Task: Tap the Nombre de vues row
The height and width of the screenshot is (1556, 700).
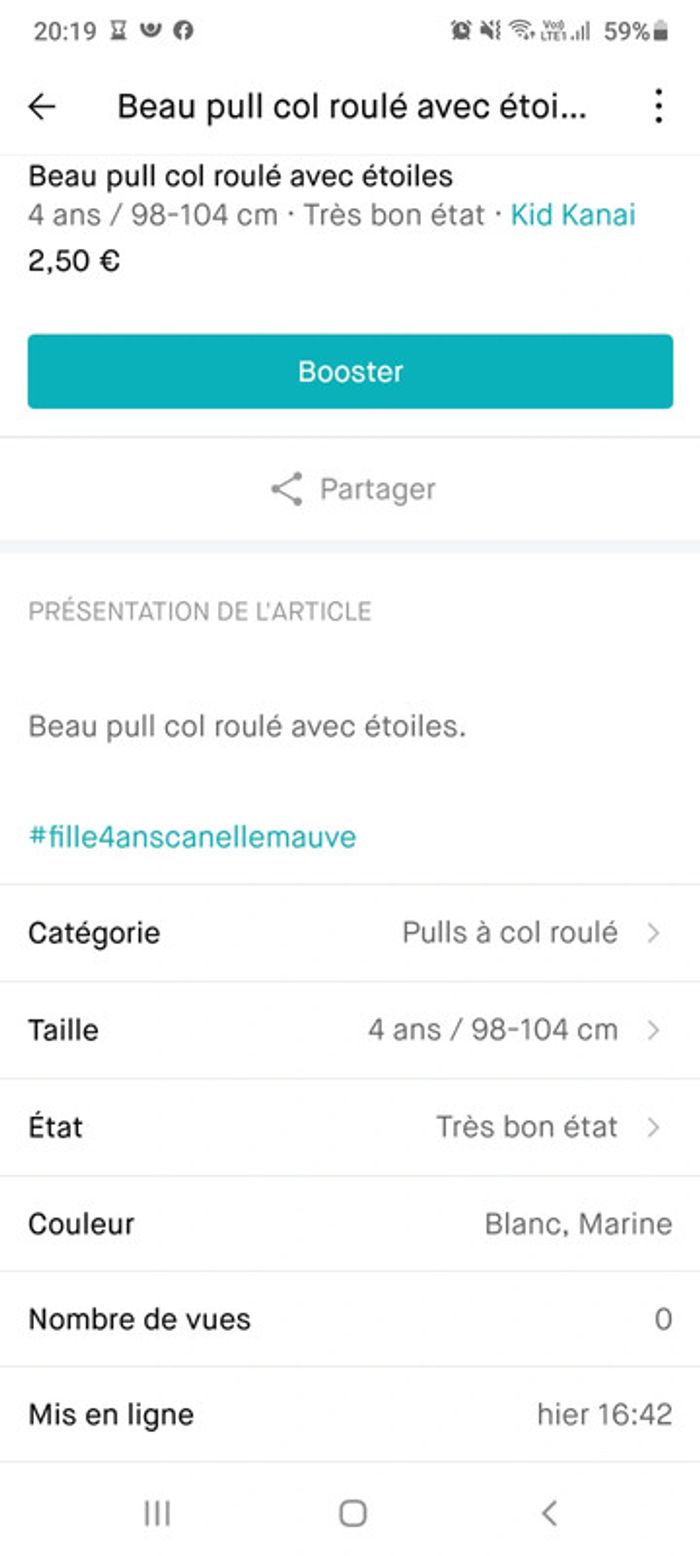Action: click(x=350, y=1320)
